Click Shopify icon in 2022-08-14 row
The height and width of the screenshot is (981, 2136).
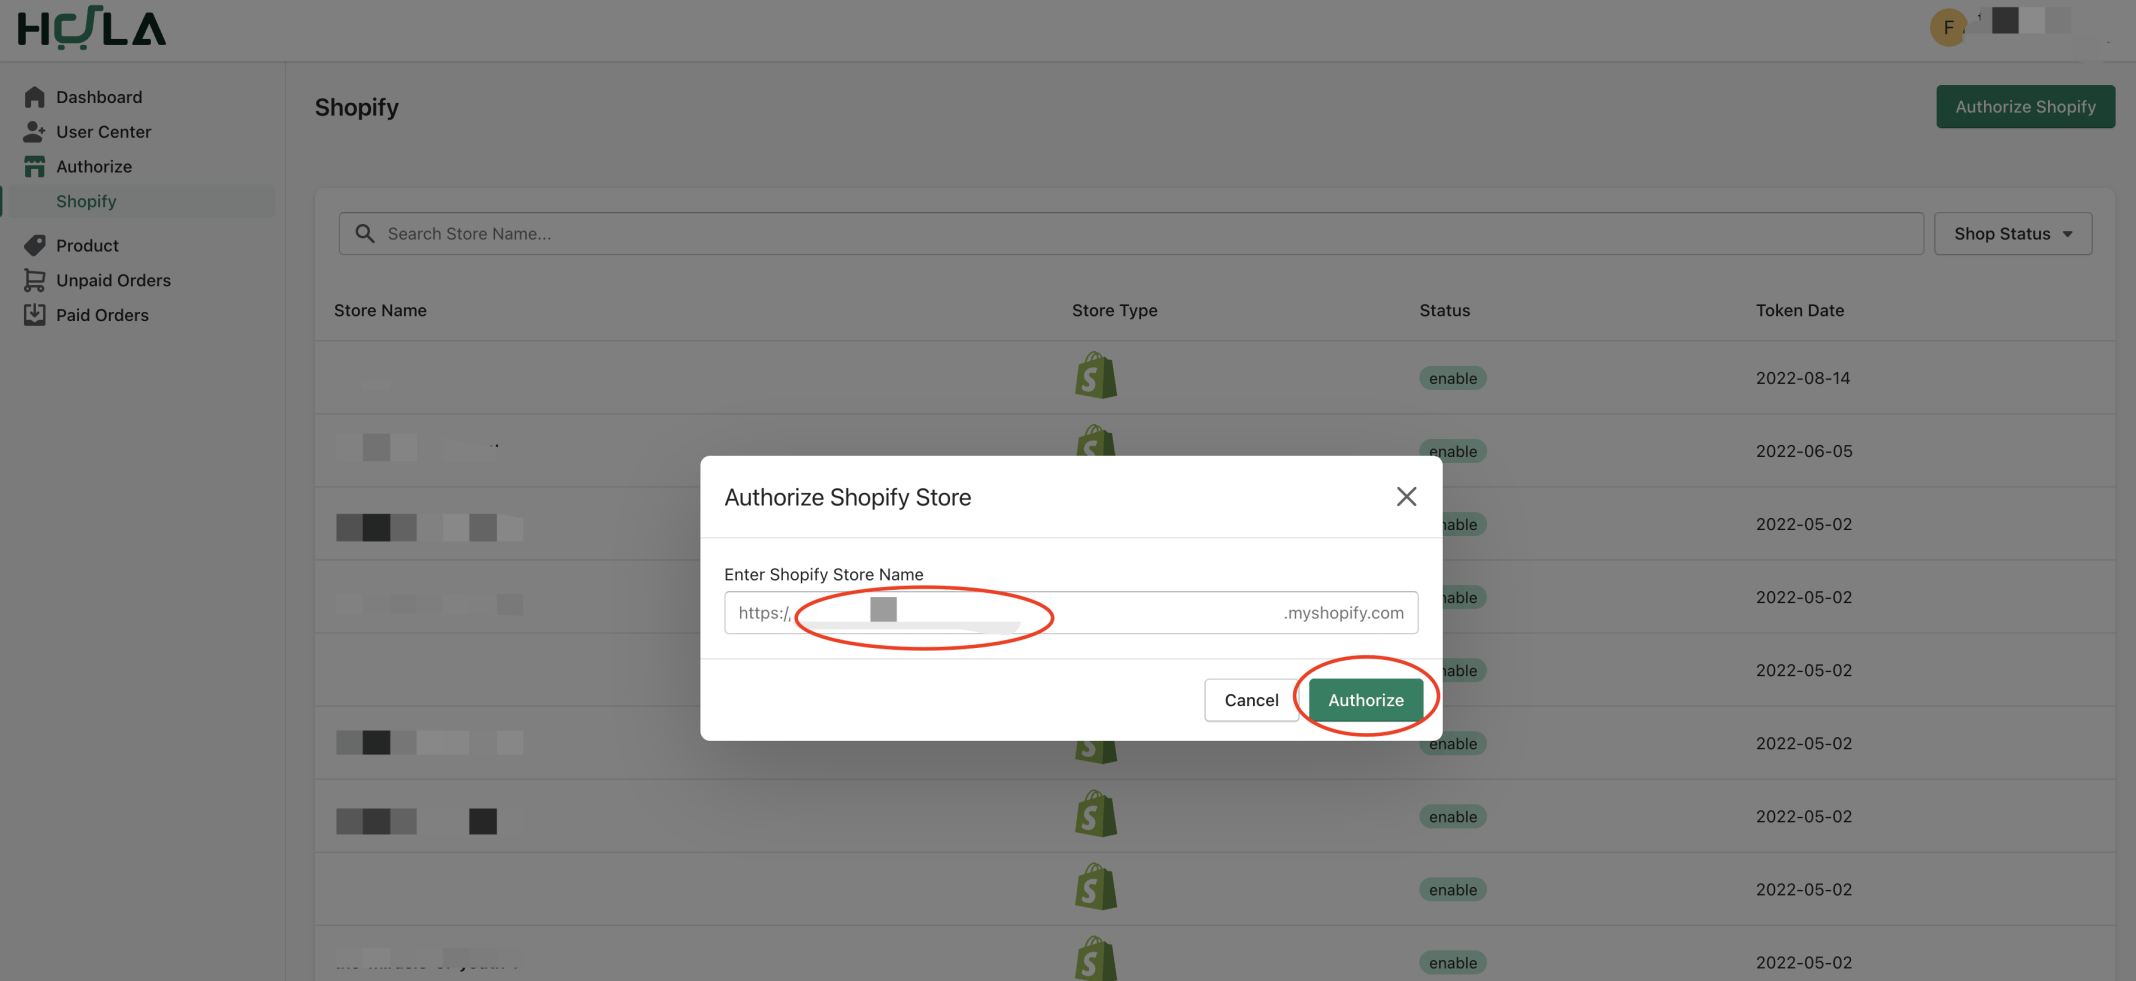tap(1096, 376)
